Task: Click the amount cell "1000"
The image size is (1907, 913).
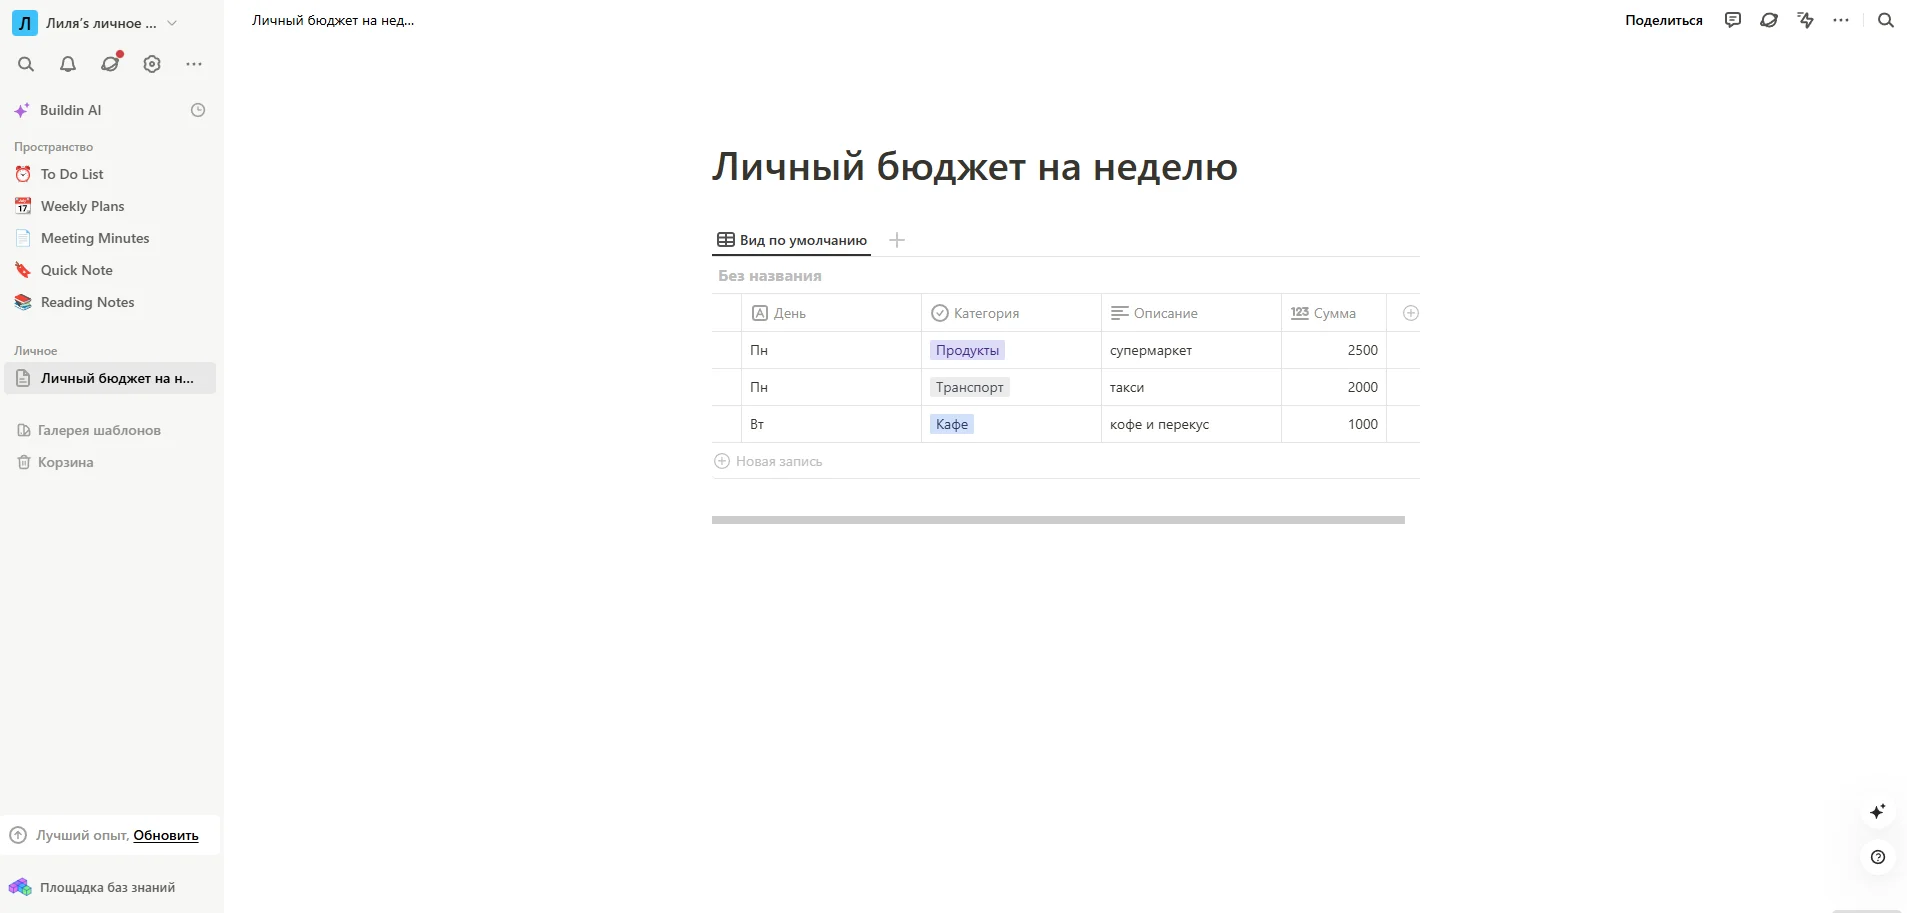Action: tap(1334, 424)
